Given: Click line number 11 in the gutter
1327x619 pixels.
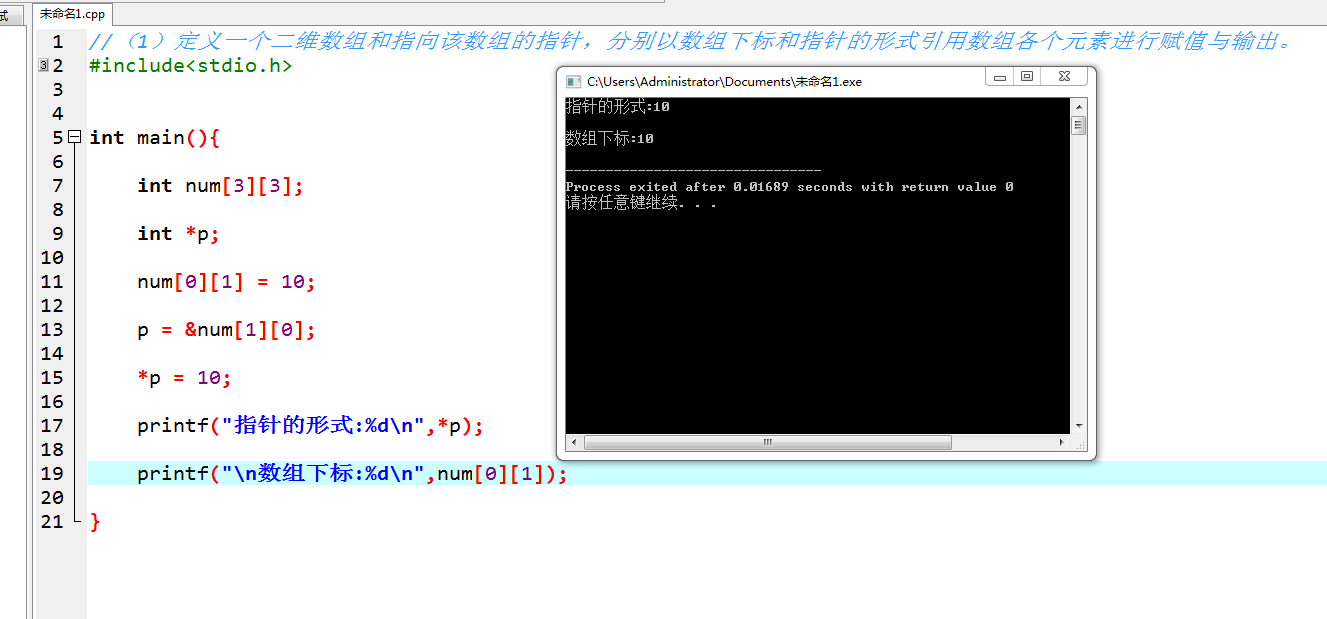Looking at the screenshot, I should pos(52,281).
